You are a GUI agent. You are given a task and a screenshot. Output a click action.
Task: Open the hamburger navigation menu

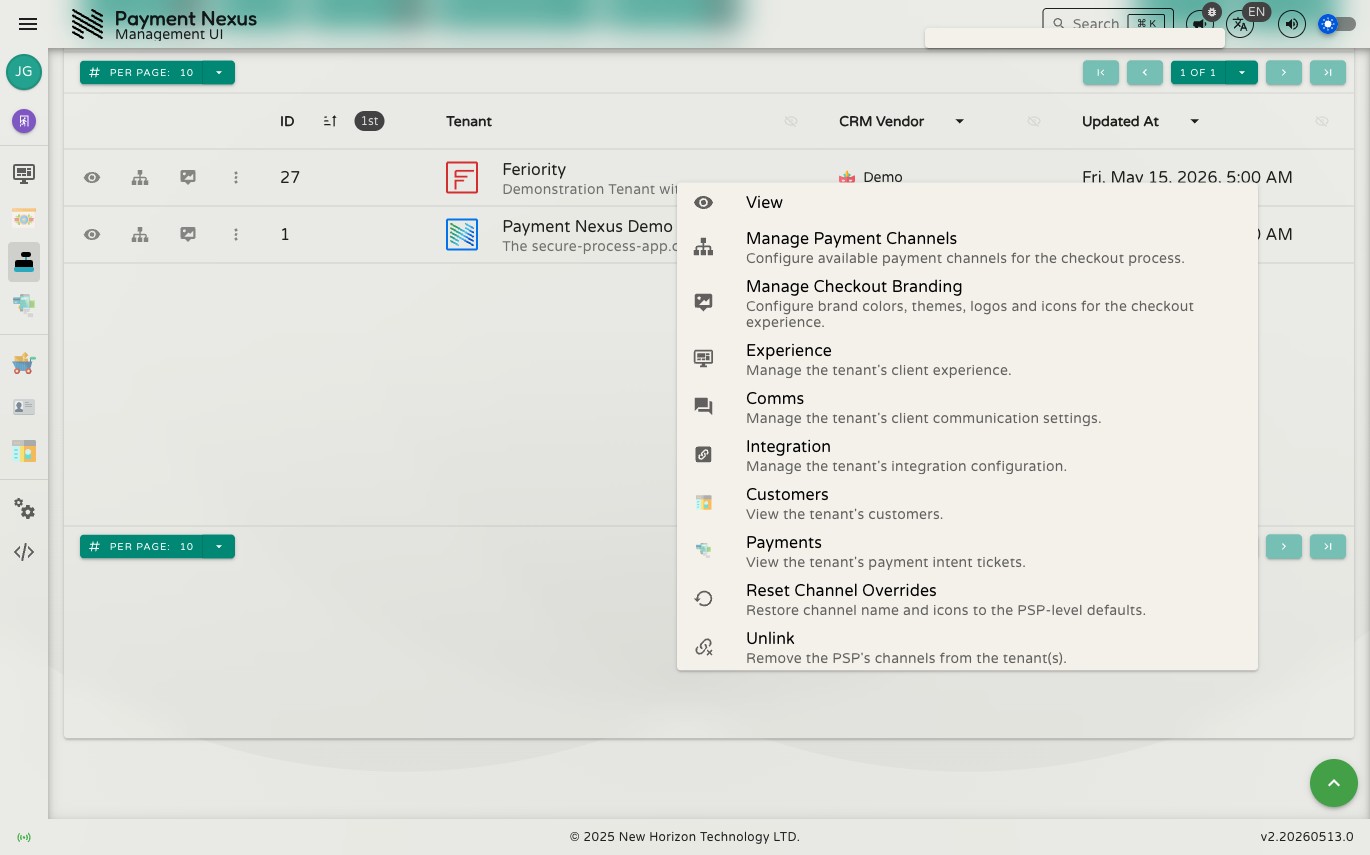(28, 24)
